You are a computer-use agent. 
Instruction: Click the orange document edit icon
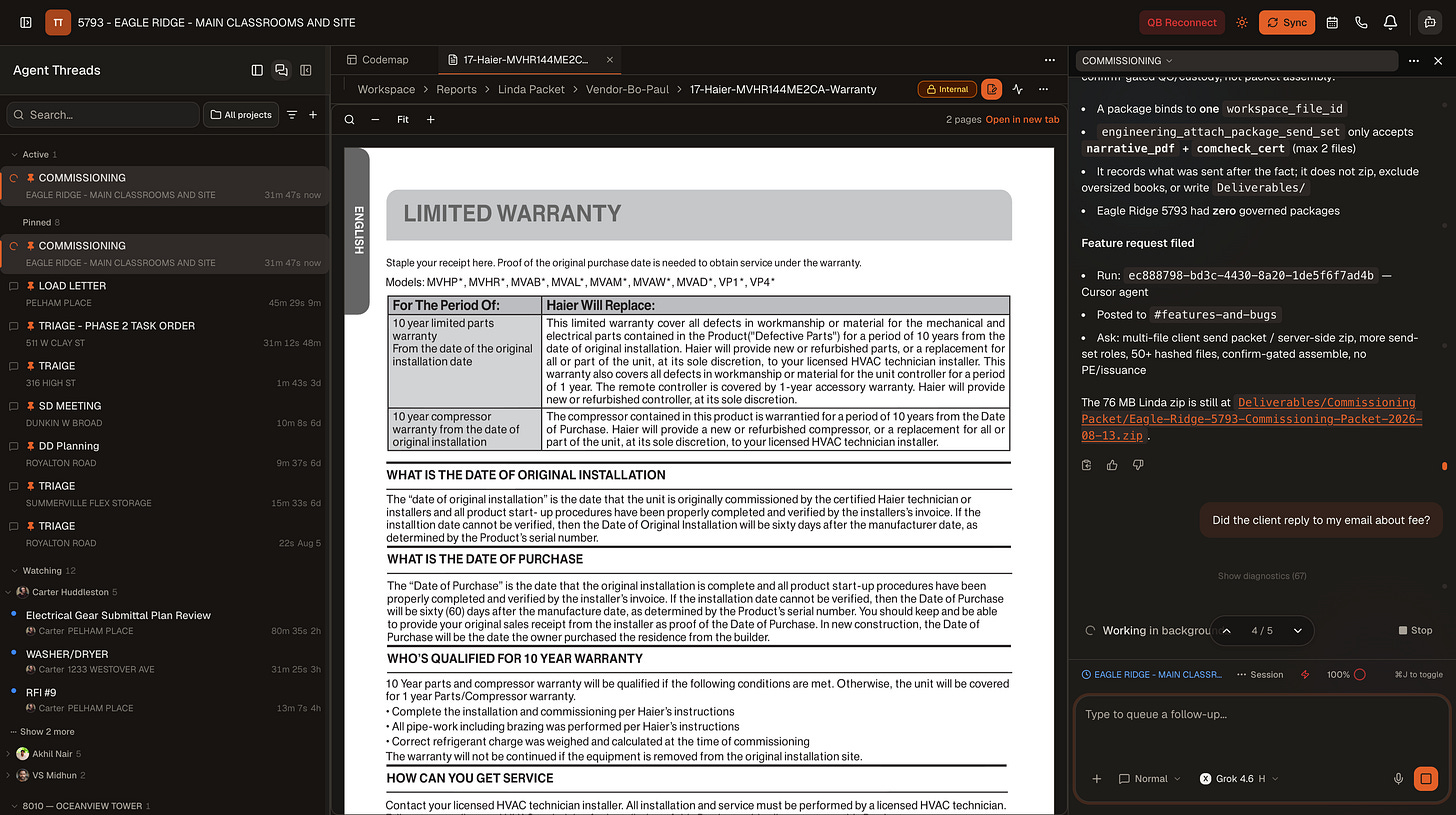(991, 89)
